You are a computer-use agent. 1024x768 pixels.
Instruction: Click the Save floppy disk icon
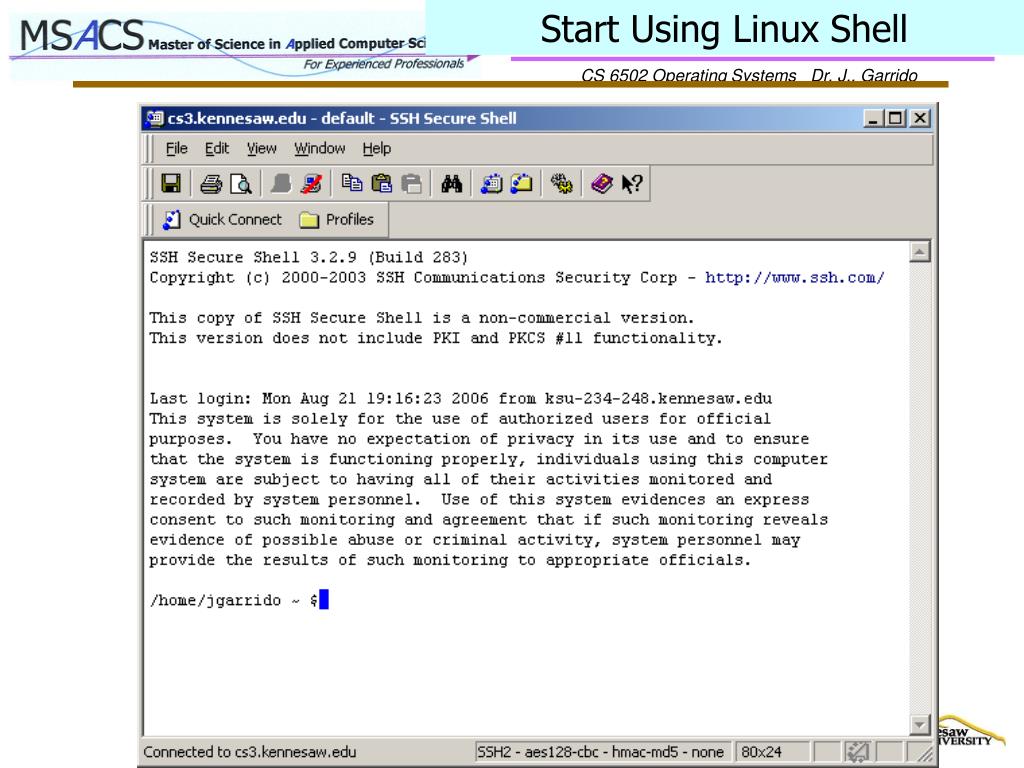click(171, 184)
